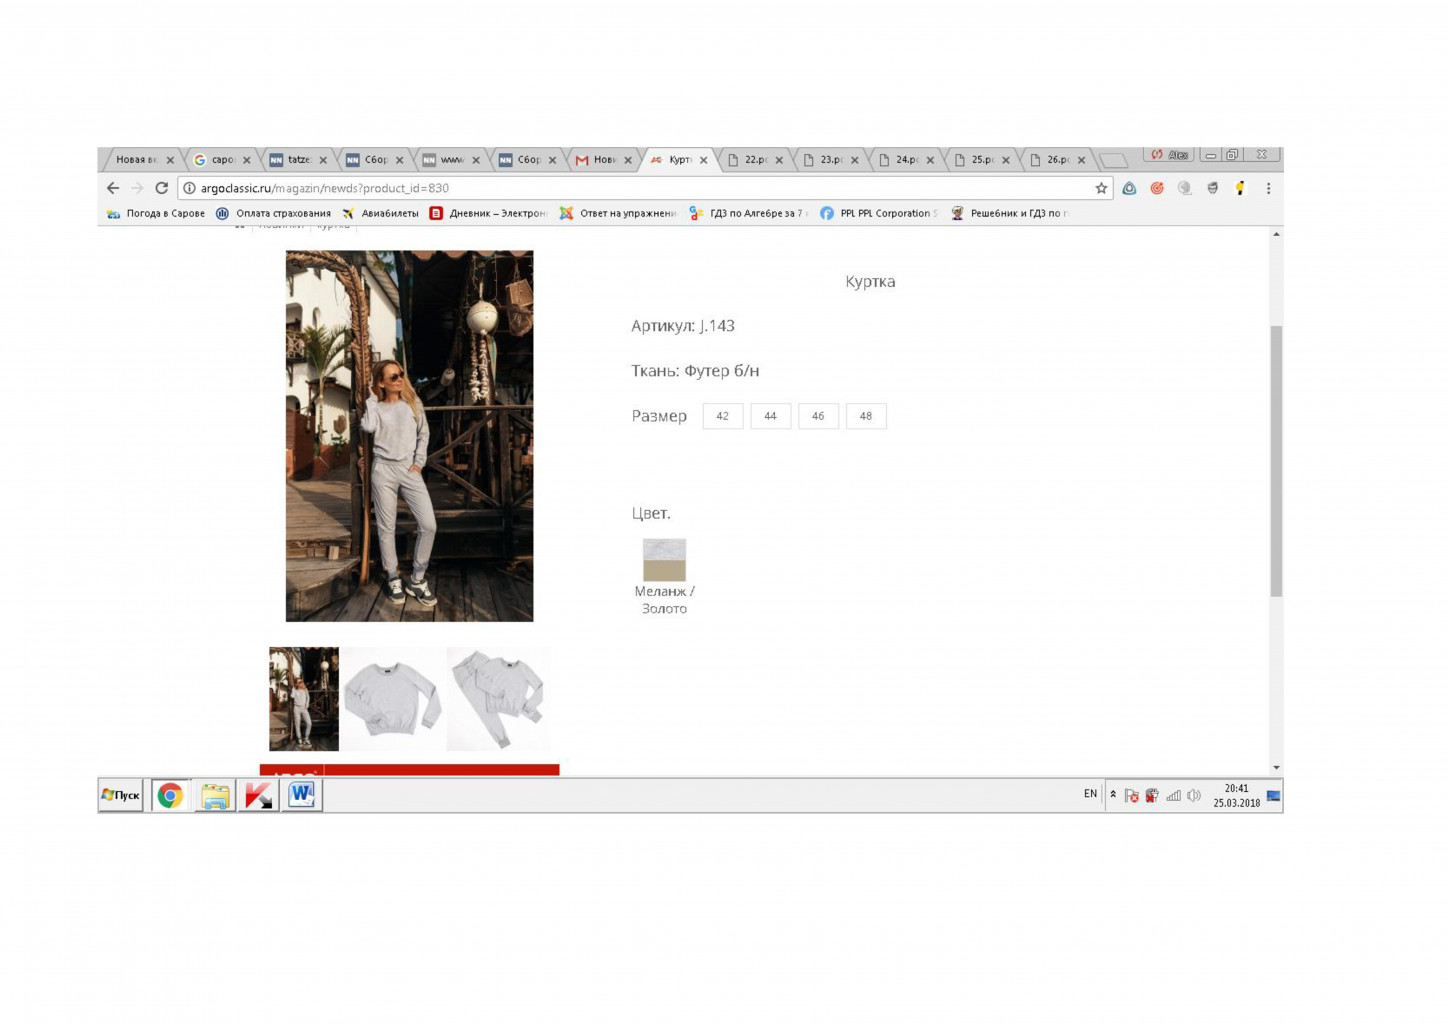The image size is (1448, 1024).
Task: Show the model photo thumbnail
Action: 304,699
